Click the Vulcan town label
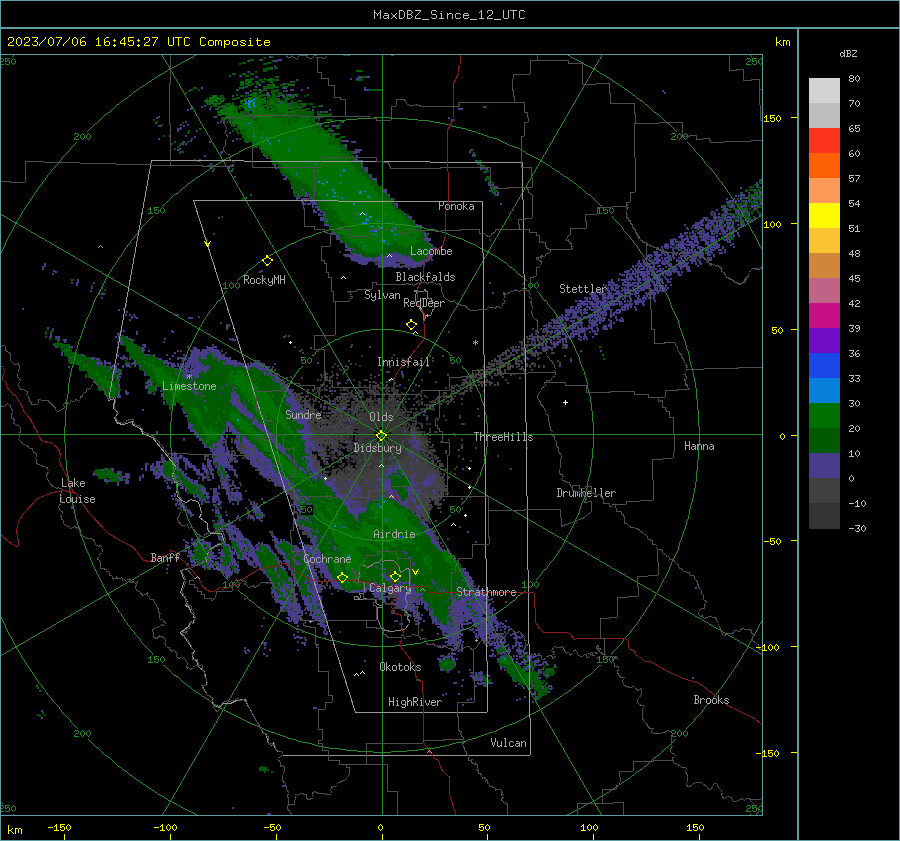Screen dimensions: 900x841 click(508, 743)
